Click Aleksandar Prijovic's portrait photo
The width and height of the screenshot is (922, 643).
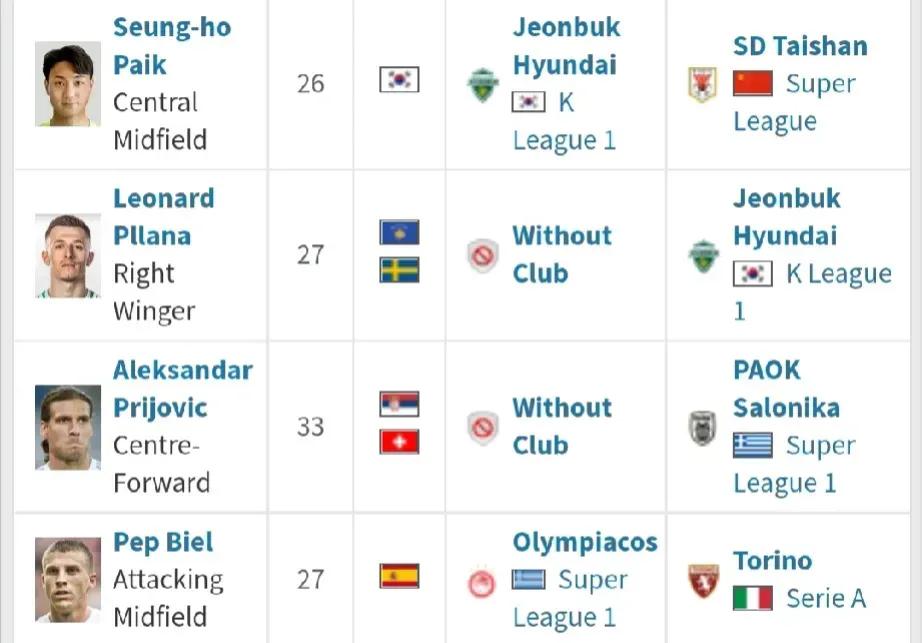pos(68,428)
